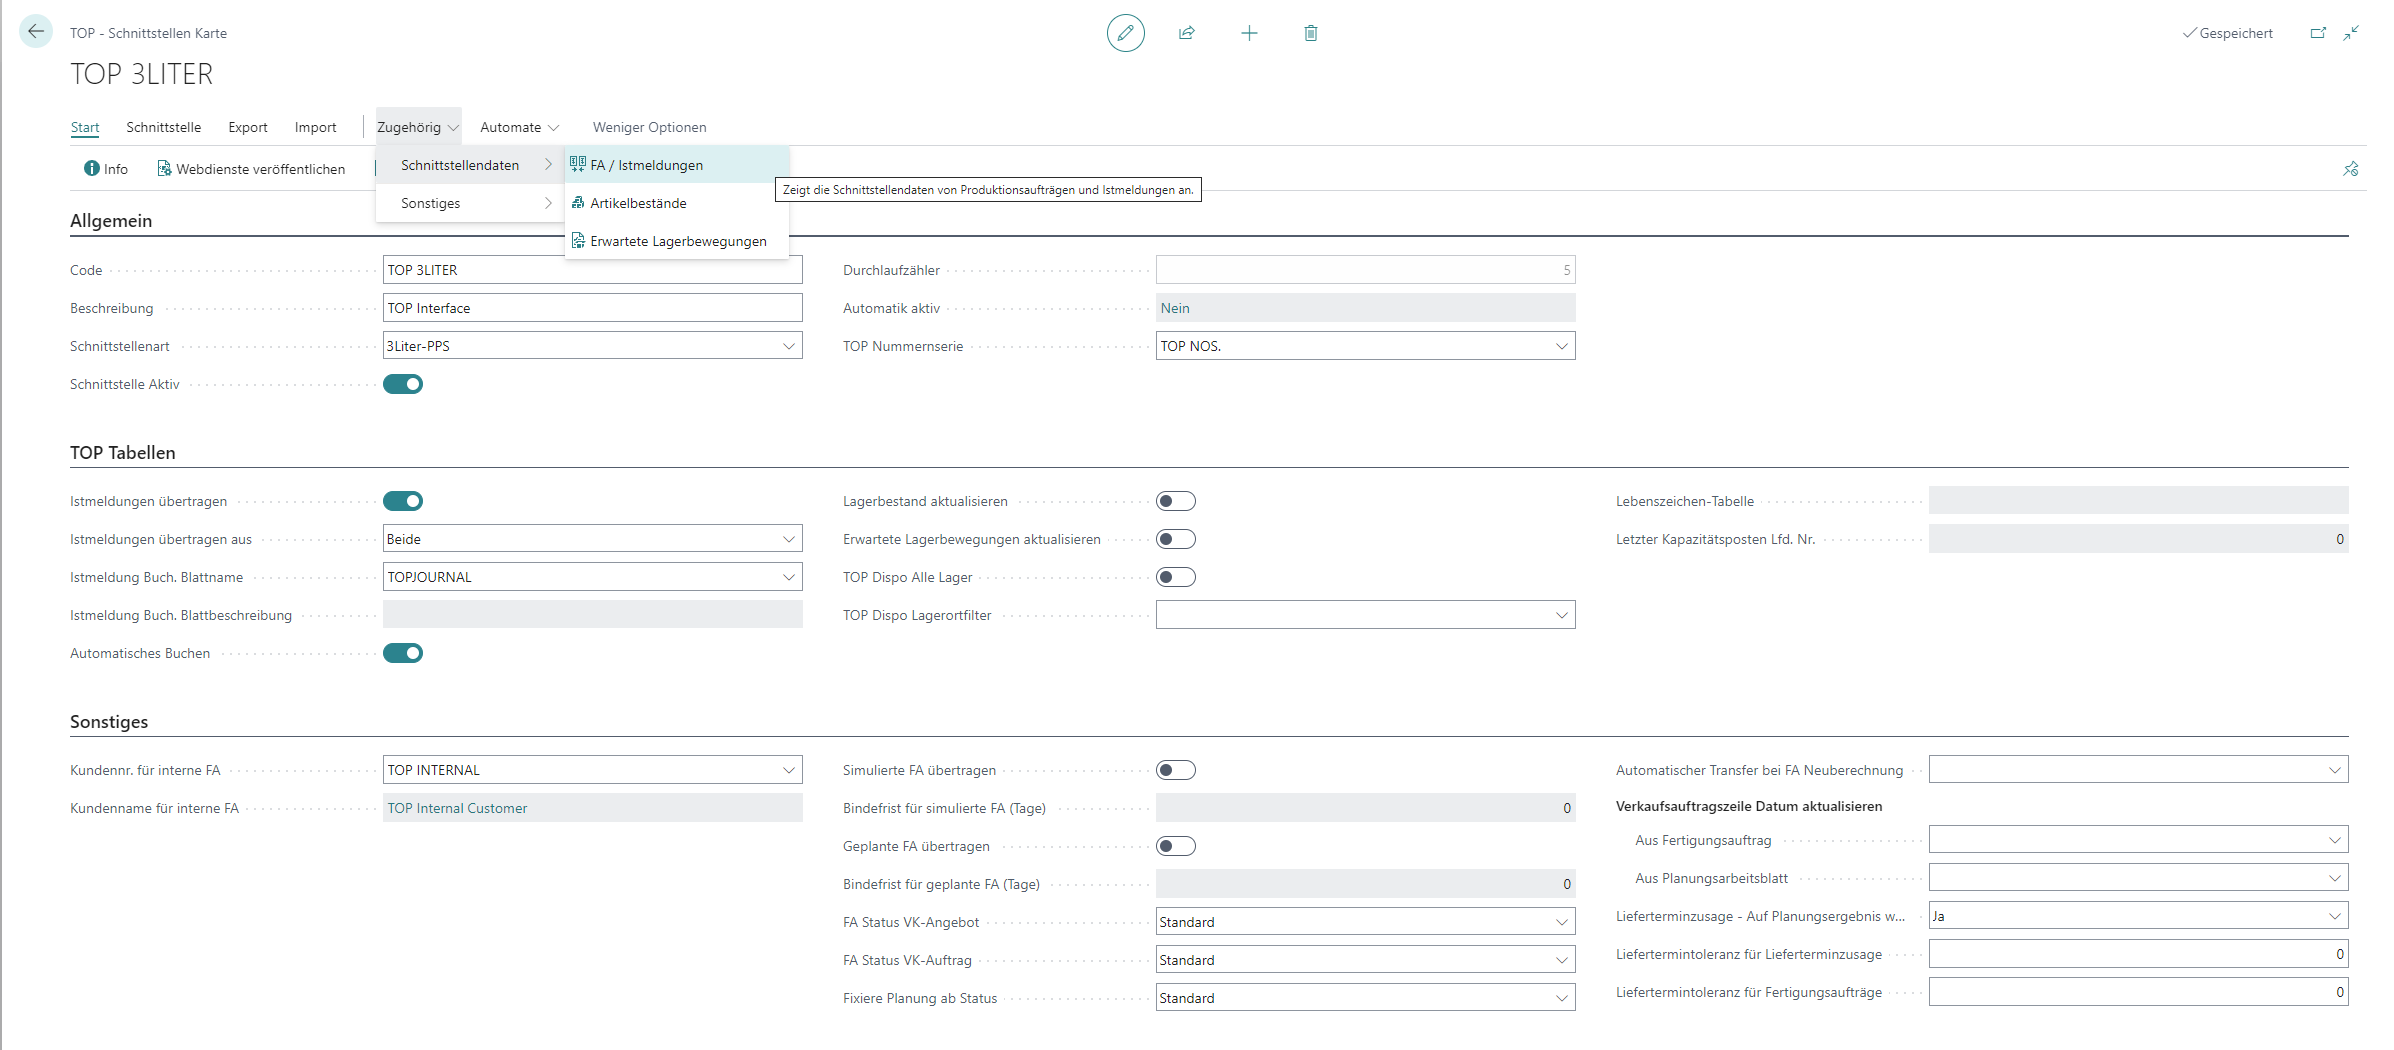2394x1050 pixels.
Task: Toggle Automatisches Buchen switch off
Action: (x=403, y=653)
